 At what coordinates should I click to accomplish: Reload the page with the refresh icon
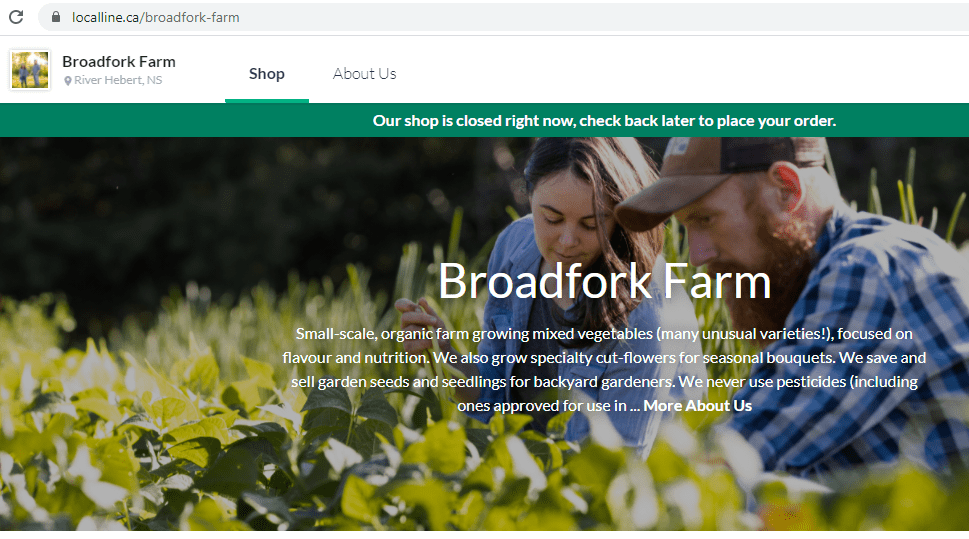(16, 17)
